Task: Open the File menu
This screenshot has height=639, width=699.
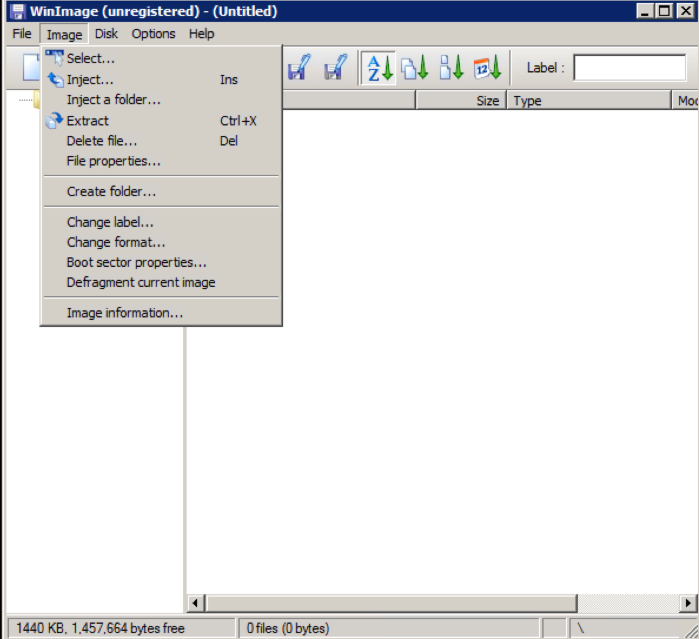Action: [x=21, y=34]
